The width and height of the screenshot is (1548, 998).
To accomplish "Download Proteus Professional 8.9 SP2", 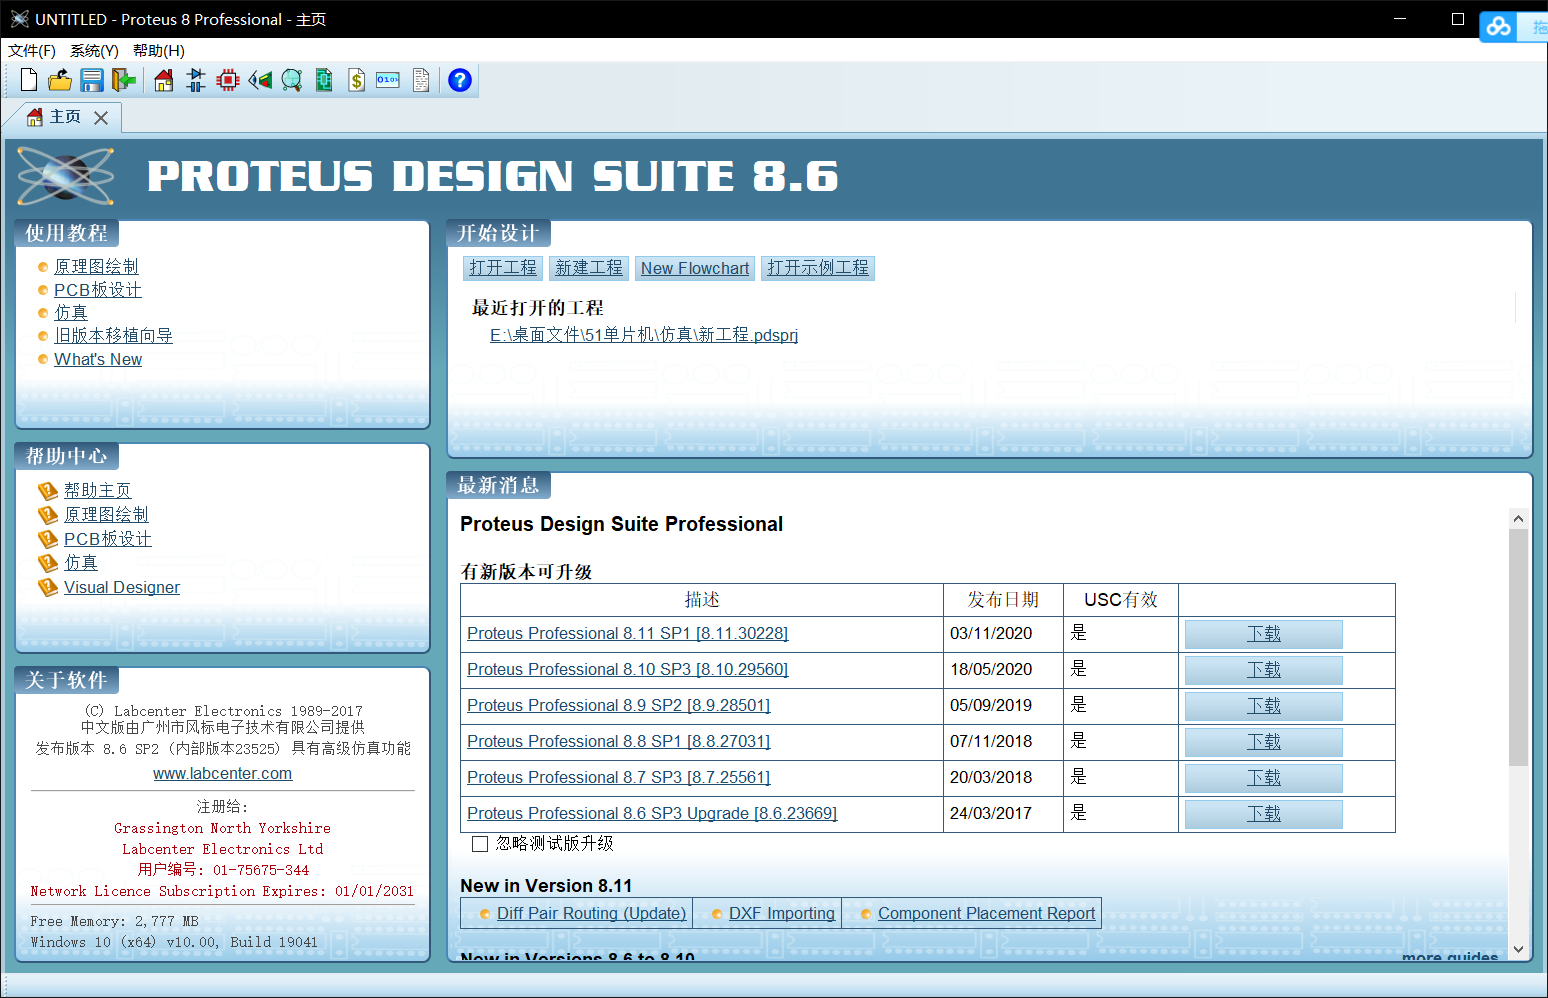I will [1264, 706].
